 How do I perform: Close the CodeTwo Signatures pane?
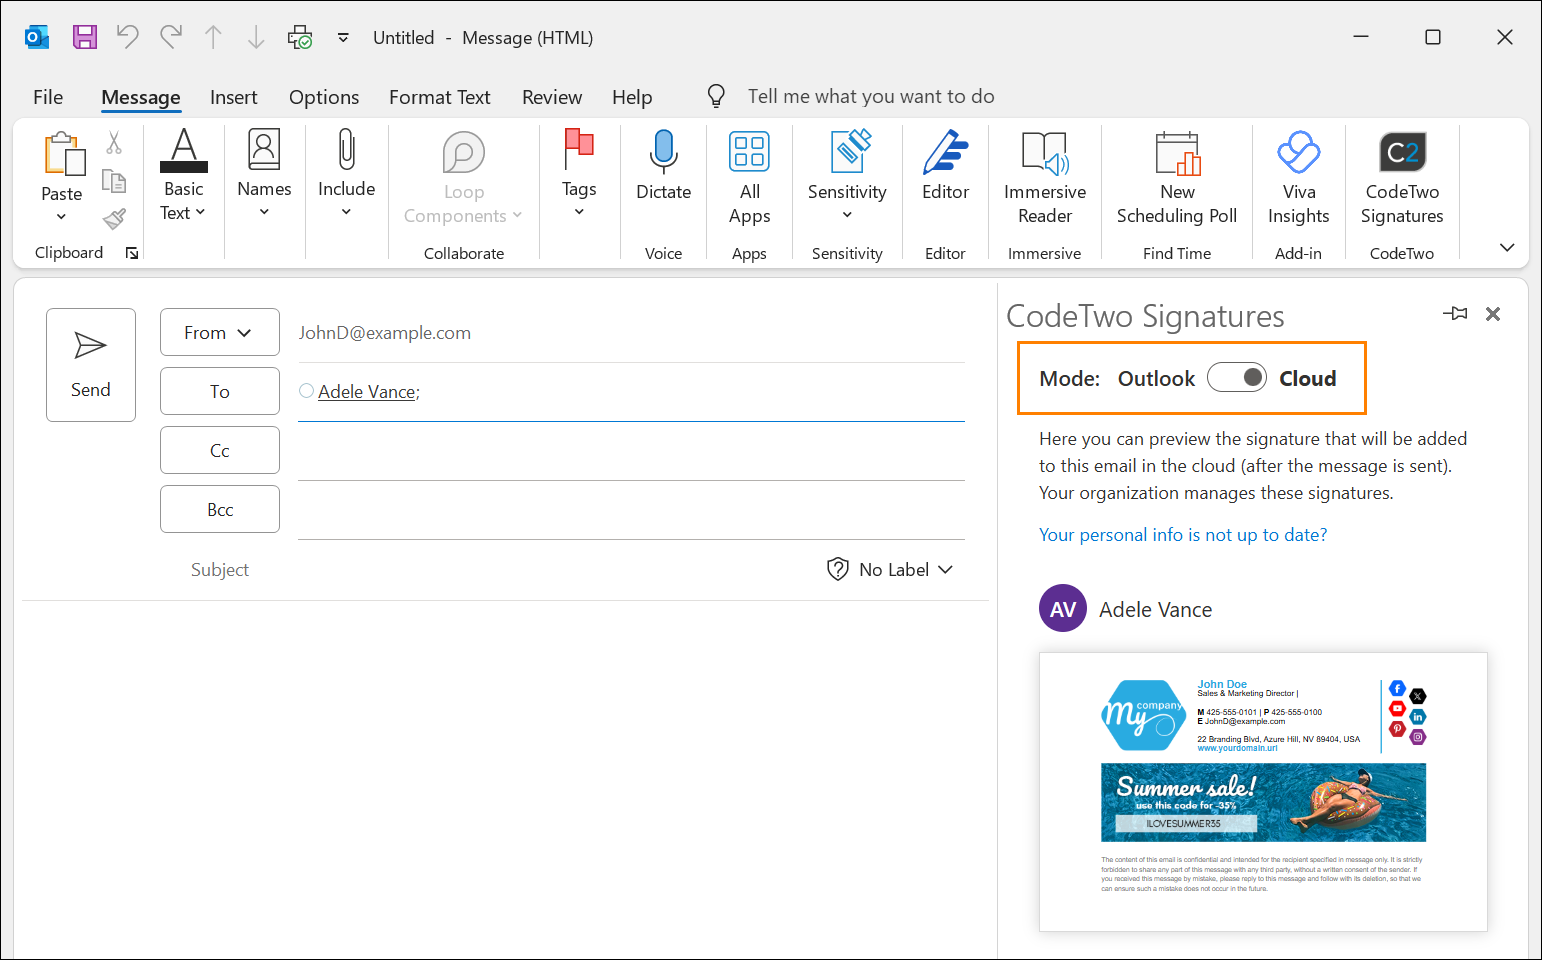1493,314
